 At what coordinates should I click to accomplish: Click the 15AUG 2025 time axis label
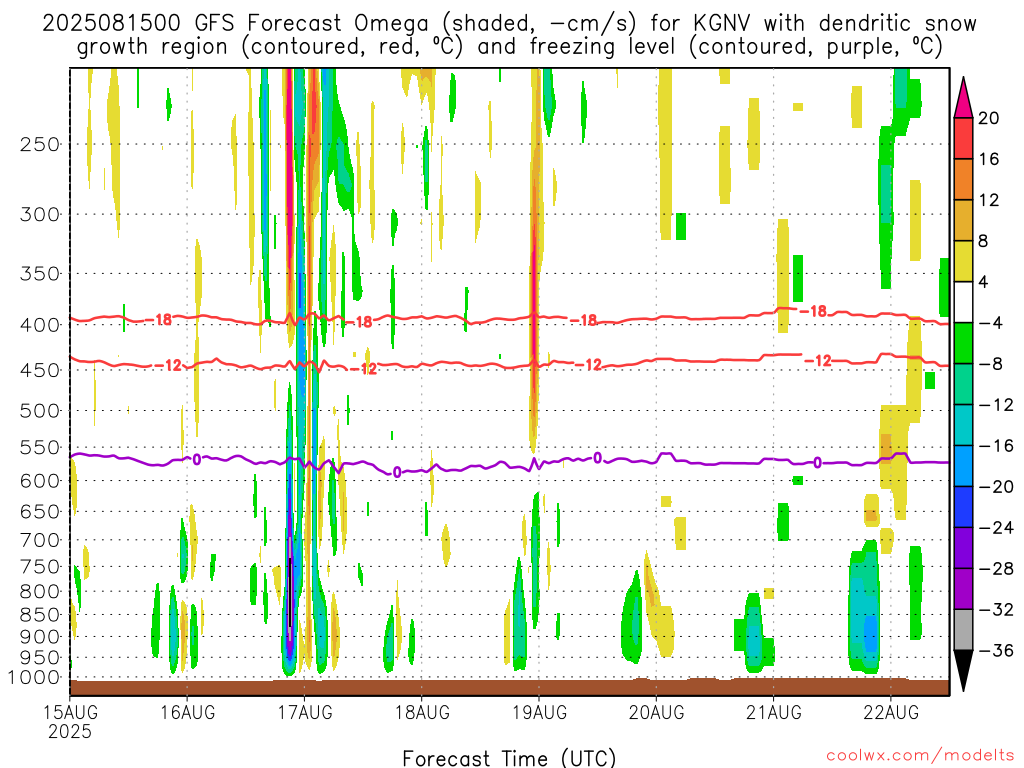click(x=70, y=722)
